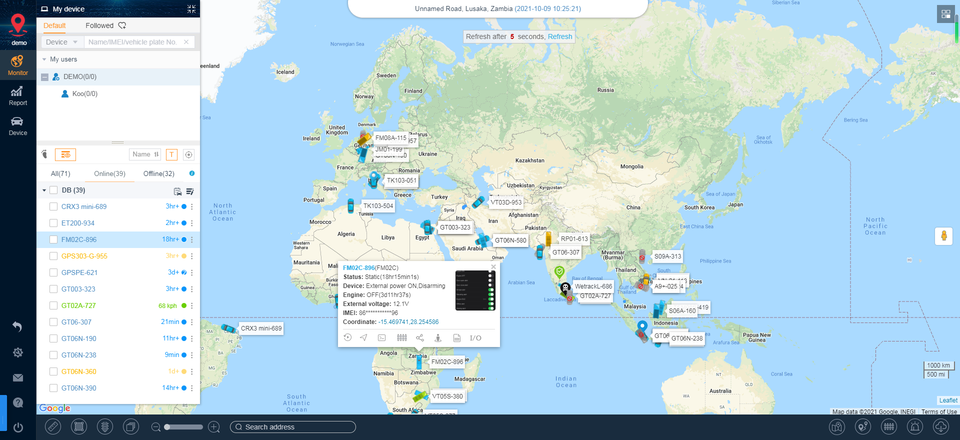Click the power logout icon
The width and height of the screenshot is (960, 440).
[x=18, y=427]
